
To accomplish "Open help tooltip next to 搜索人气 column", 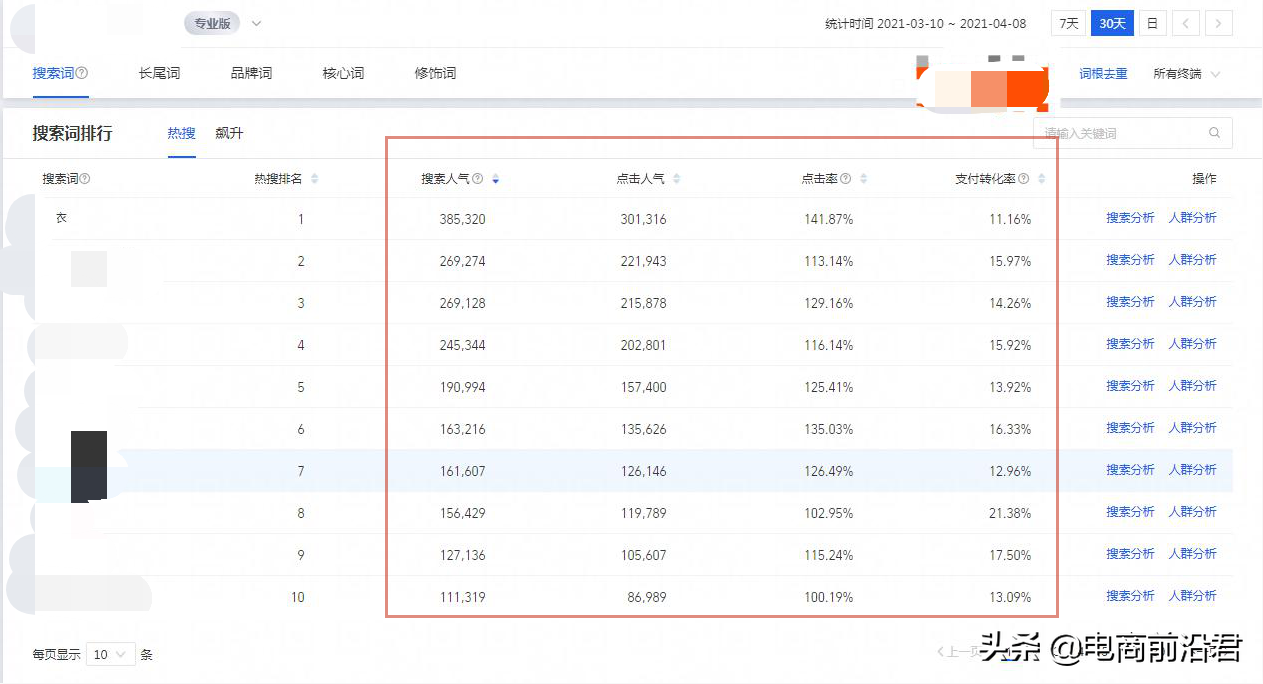I will pyautogui.click(x=477, y=178).
